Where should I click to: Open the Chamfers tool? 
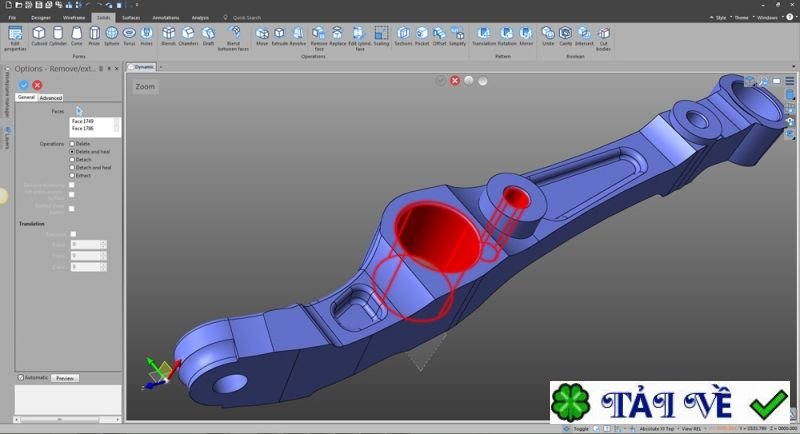tap(187, 36)
